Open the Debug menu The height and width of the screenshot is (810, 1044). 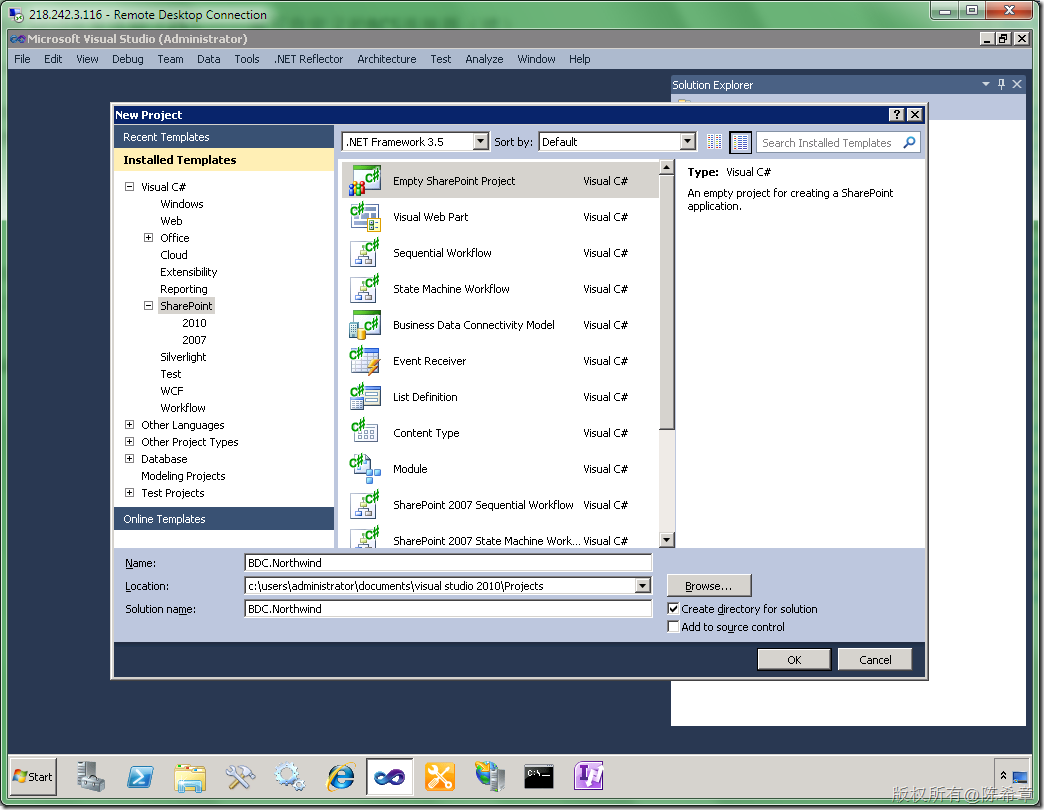click(x=127, y=59)
